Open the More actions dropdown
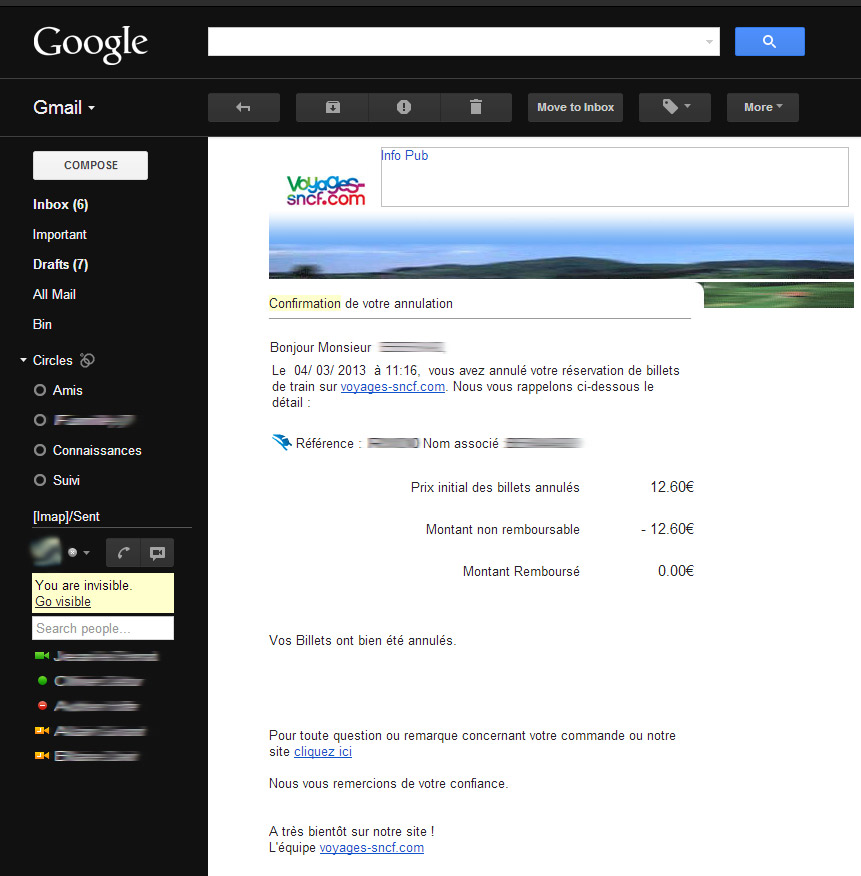The width and height of the screenshot is (861, 876). (x=762, y=107)
